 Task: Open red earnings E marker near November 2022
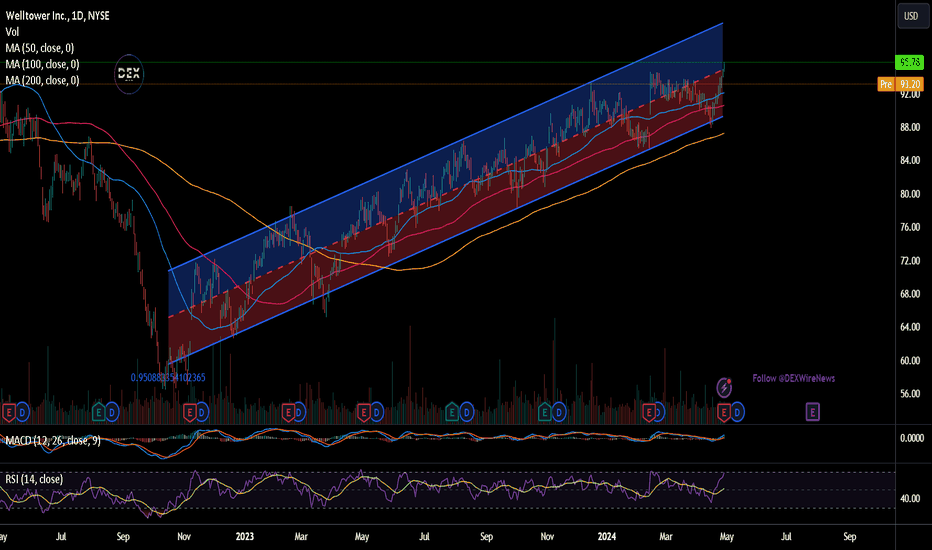click(x=189, y=412)
